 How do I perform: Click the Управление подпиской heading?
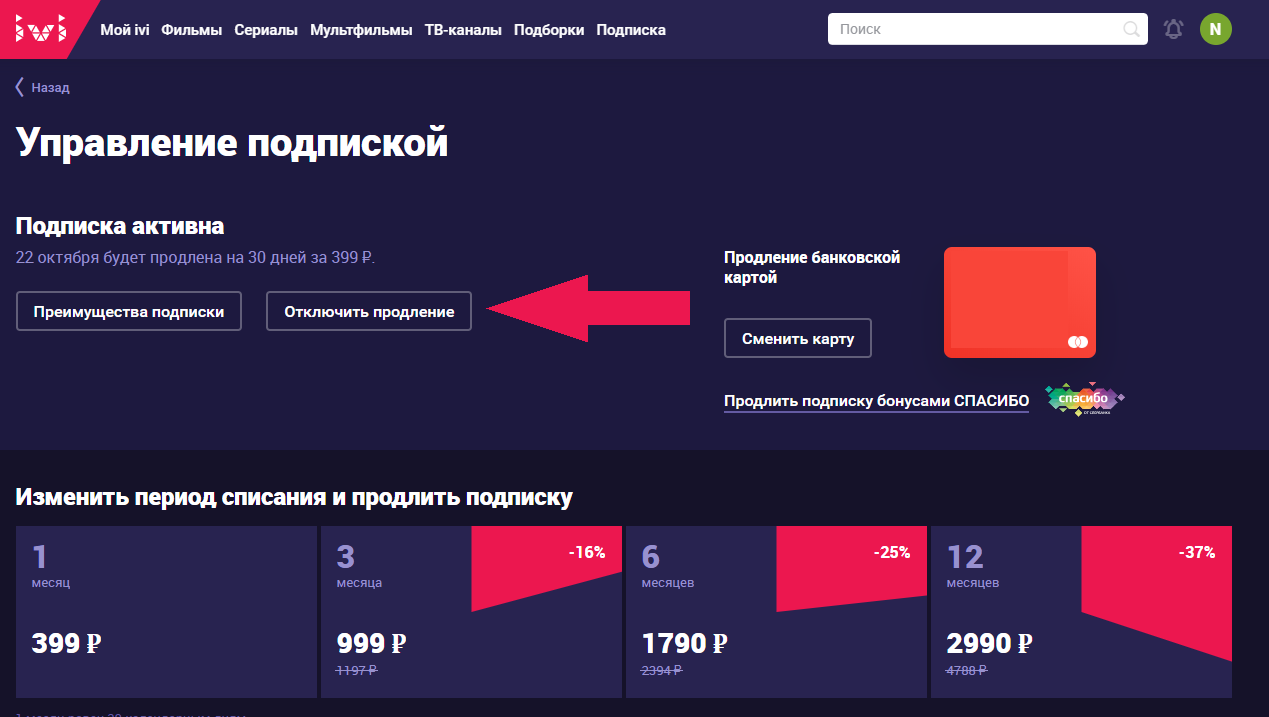tap(232, 143)
